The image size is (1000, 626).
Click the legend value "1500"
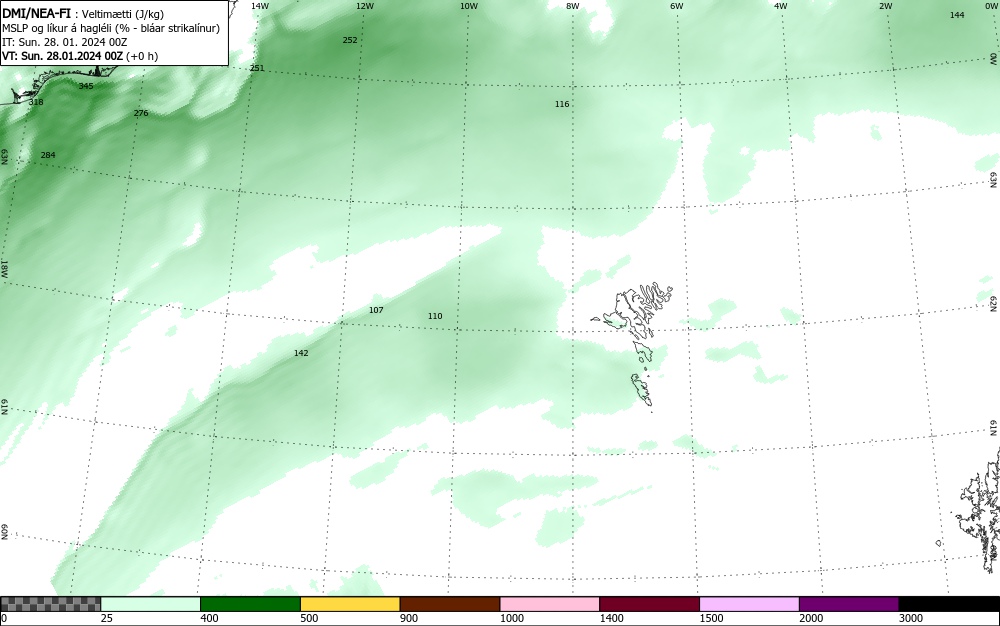[711, 618]
